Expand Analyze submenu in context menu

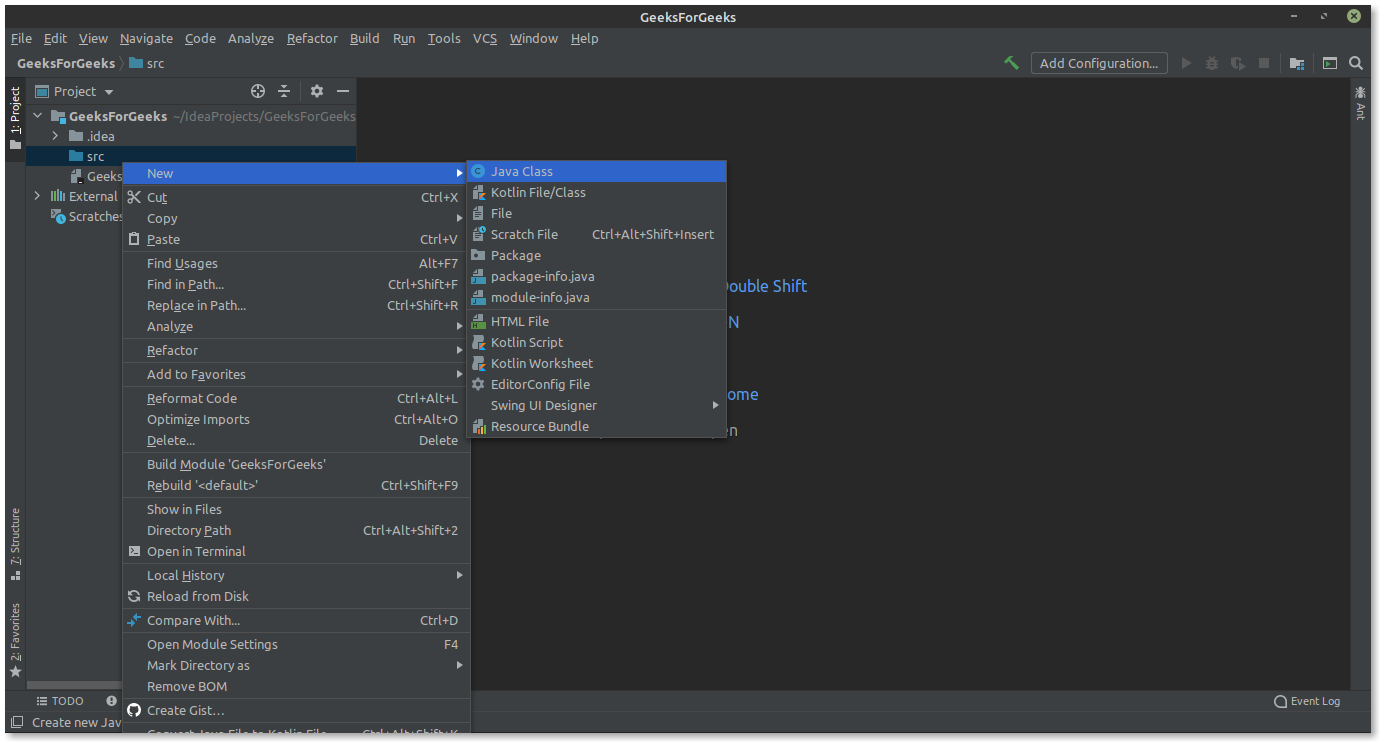pyautogui.click(x=296, y=326)
